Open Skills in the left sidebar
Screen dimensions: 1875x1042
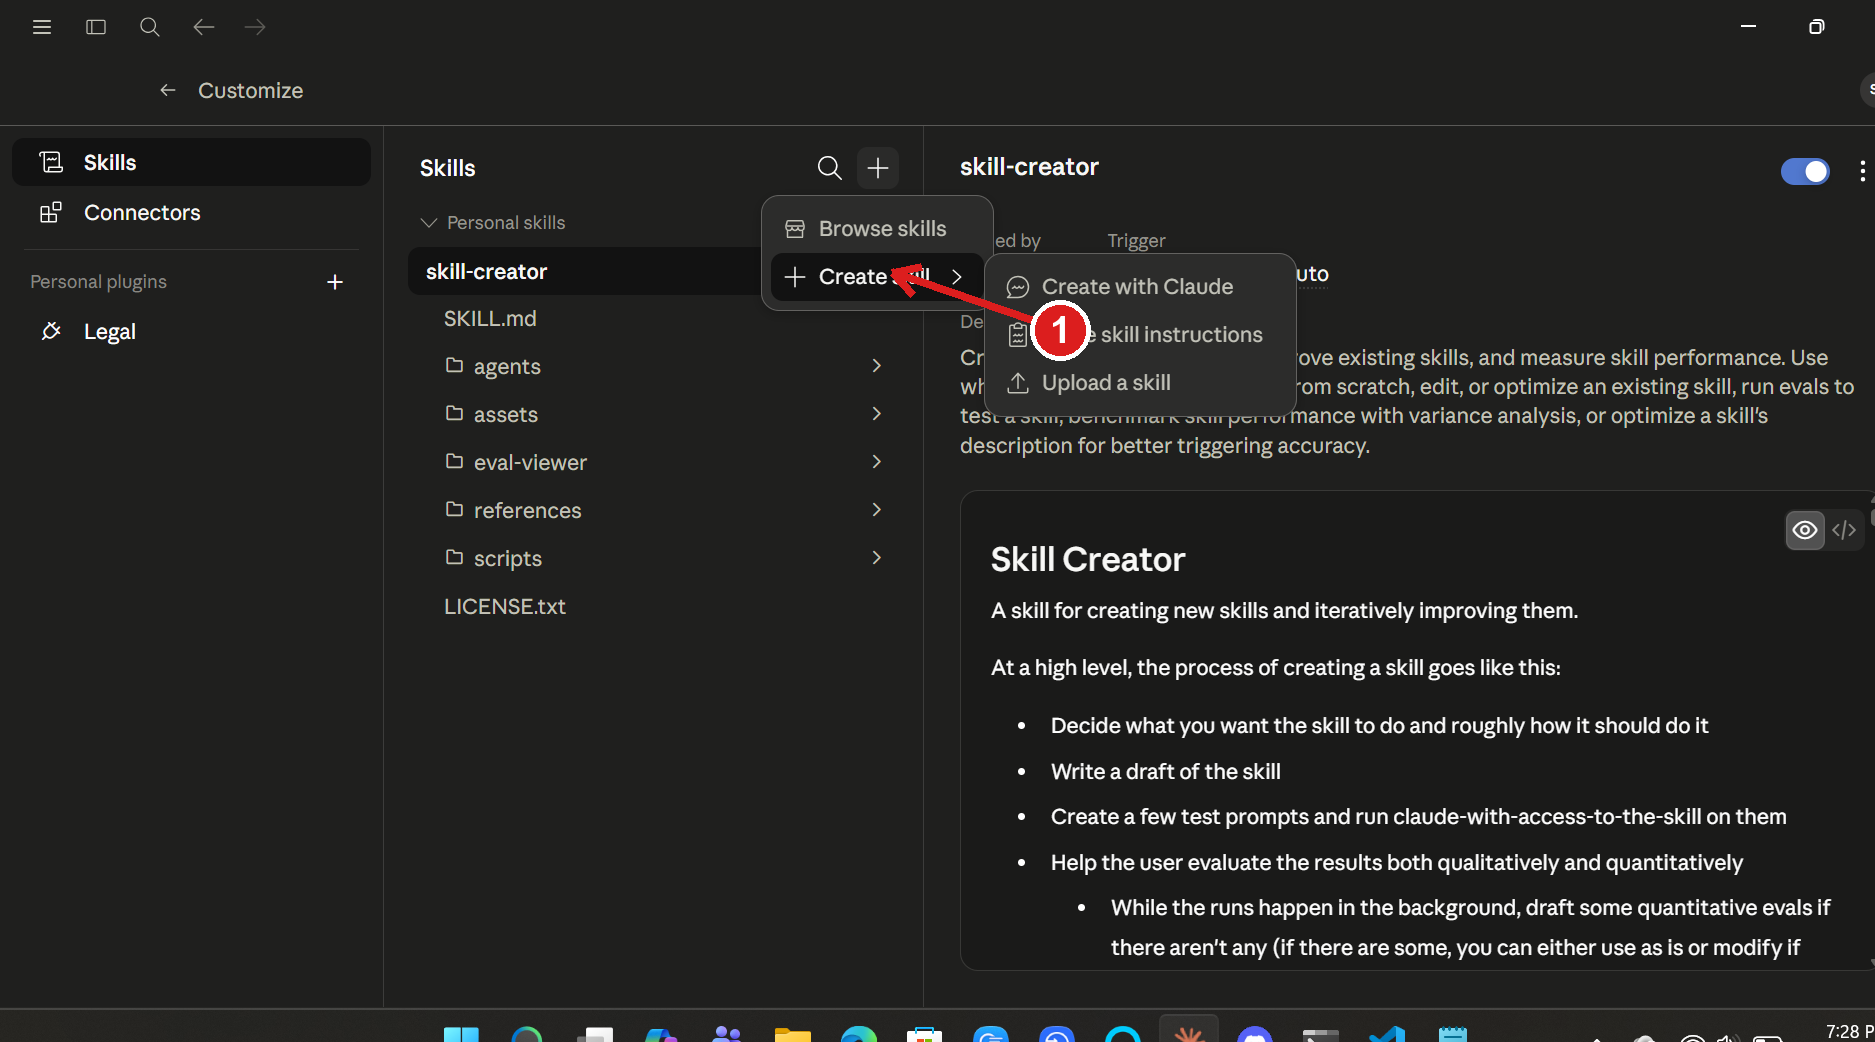pos(191,162)
